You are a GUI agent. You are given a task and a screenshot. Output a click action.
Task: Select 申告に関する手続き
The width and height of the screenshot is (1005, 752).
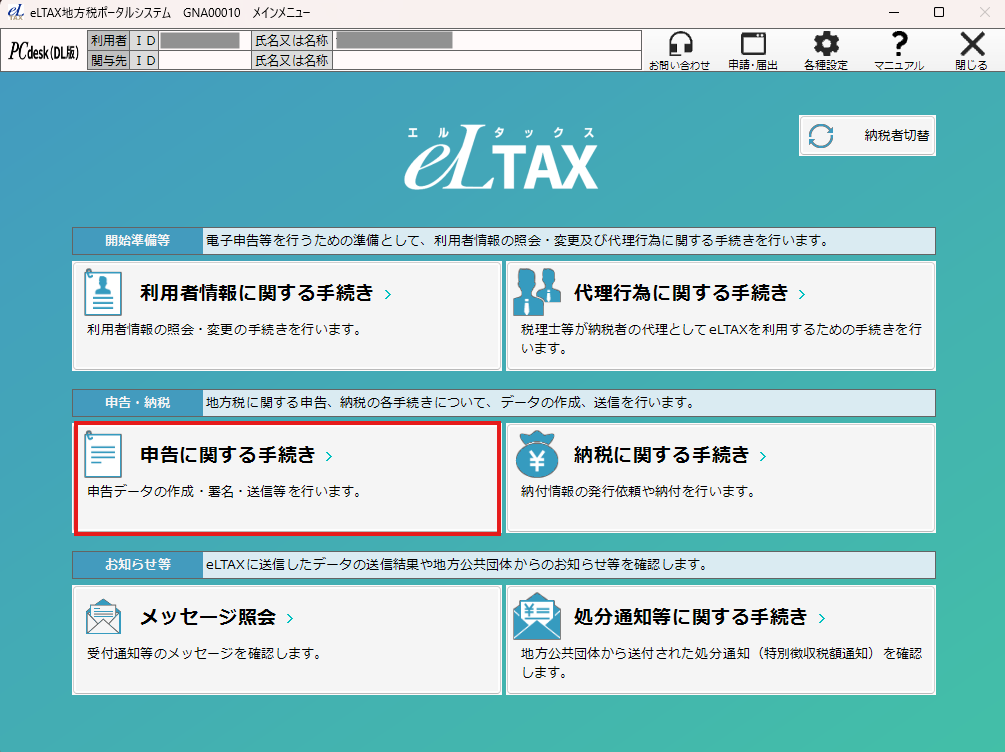coord(228,455)
